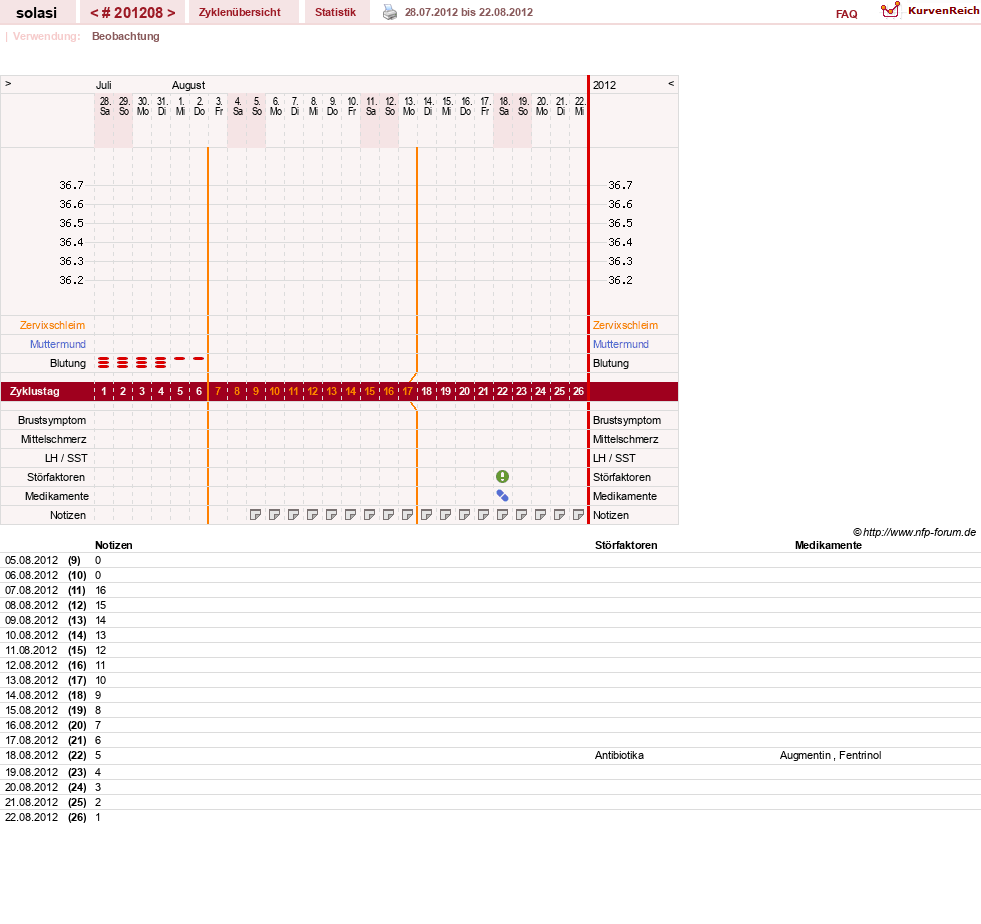This screenshot has width=981, height=924.
Task: Open the nfp-forum.de link
Action: [x=919, y=532]
